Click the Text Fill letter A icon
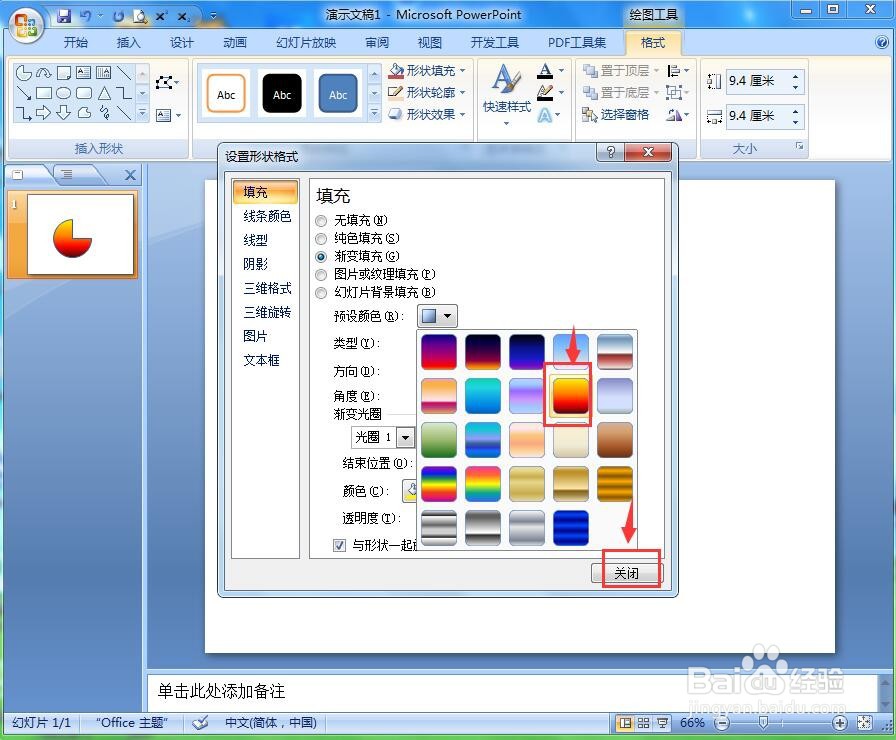 point(545,71)
